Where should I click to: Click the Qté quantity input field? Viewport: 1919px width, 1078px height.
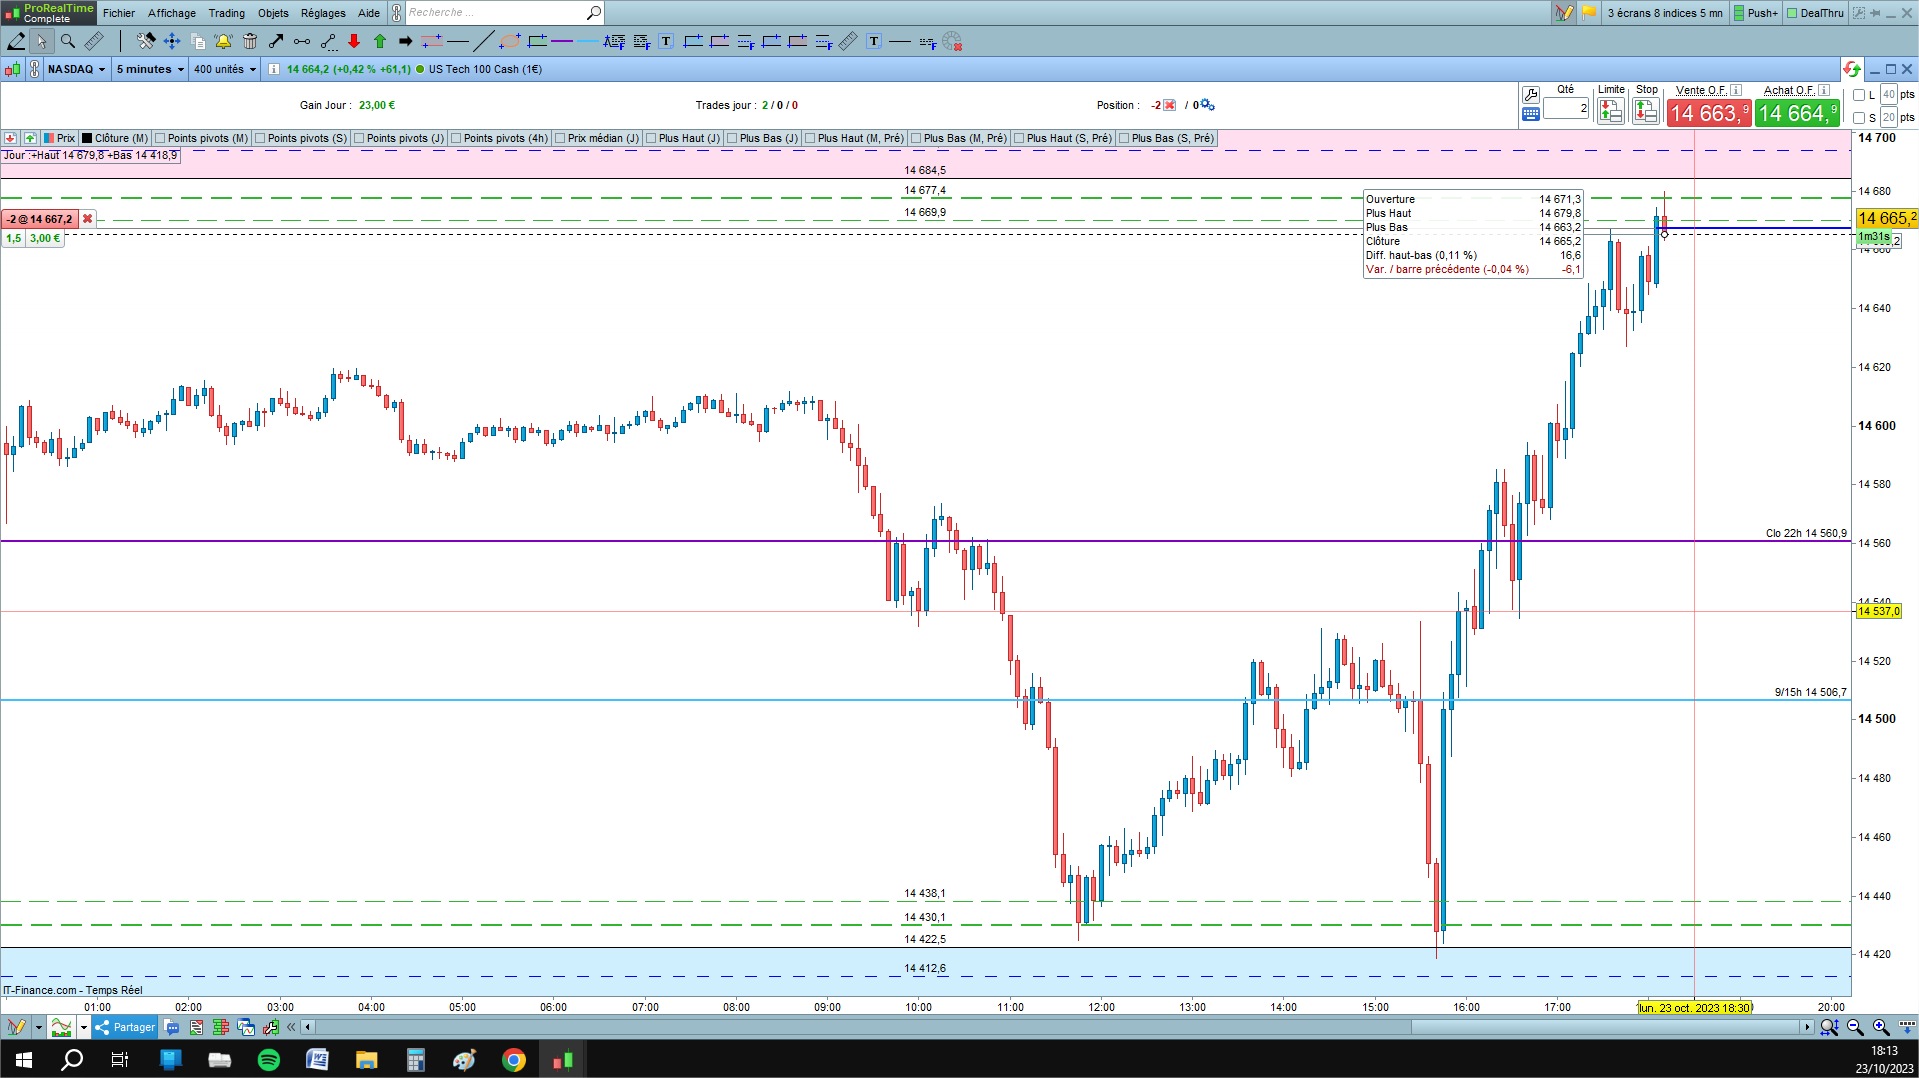point(1566,108)
